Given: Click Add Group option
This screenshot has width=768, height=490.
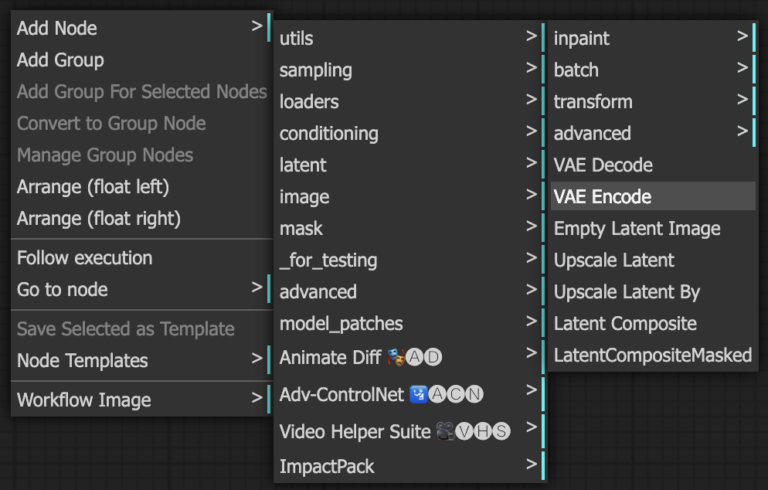Looking at the screenshot, I should tap(60, 60).
